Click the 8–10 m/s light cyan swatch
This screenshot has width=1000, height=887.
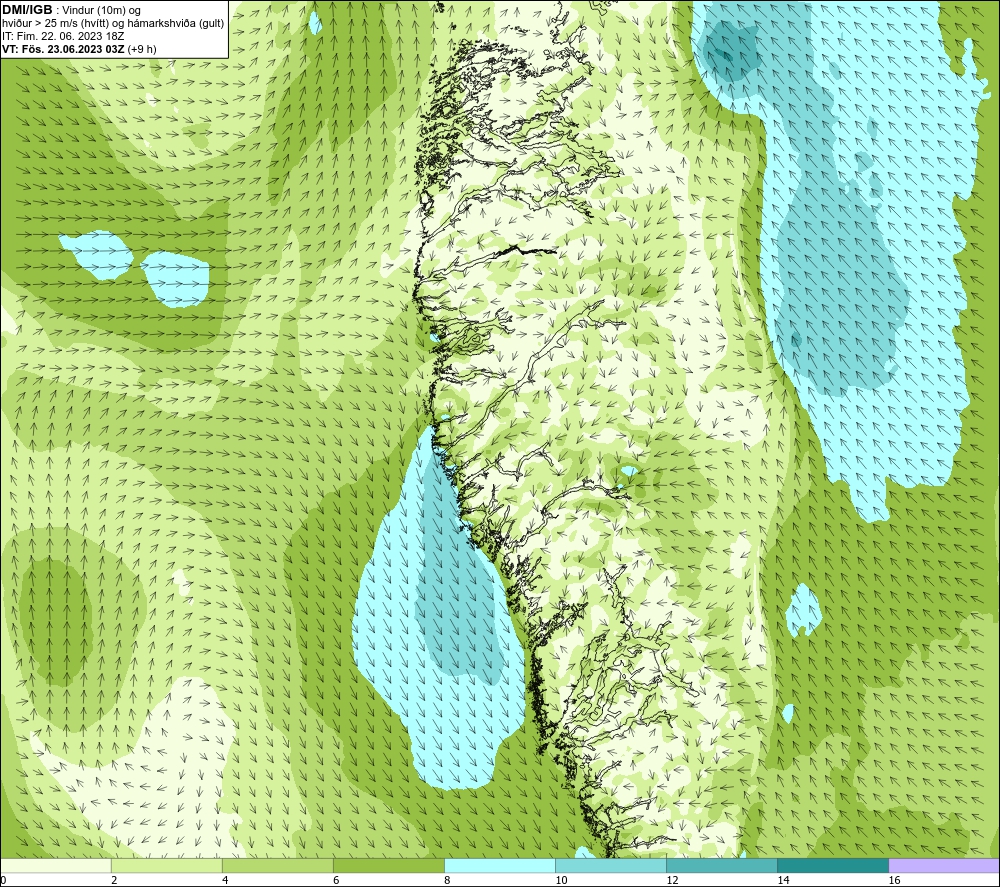click(x=500, y=866)
